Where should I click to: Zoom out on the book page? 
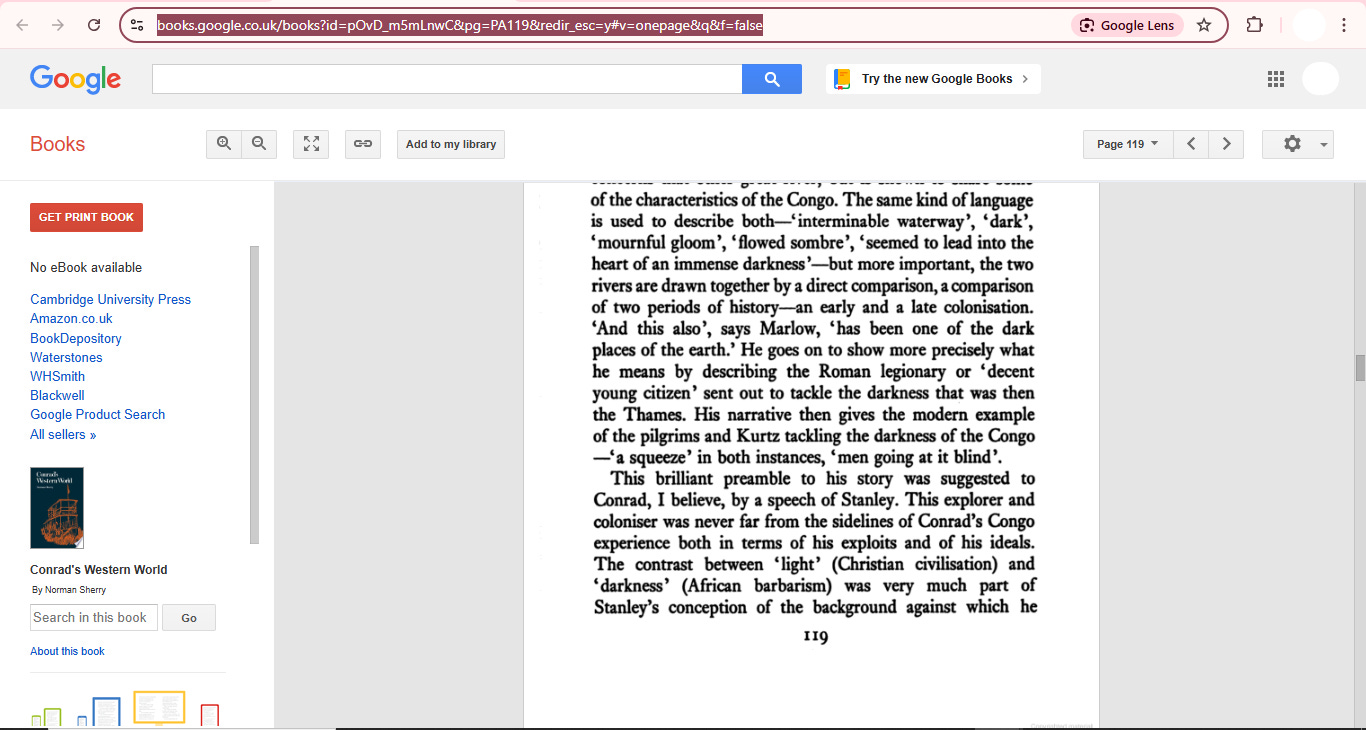point(259,144)
